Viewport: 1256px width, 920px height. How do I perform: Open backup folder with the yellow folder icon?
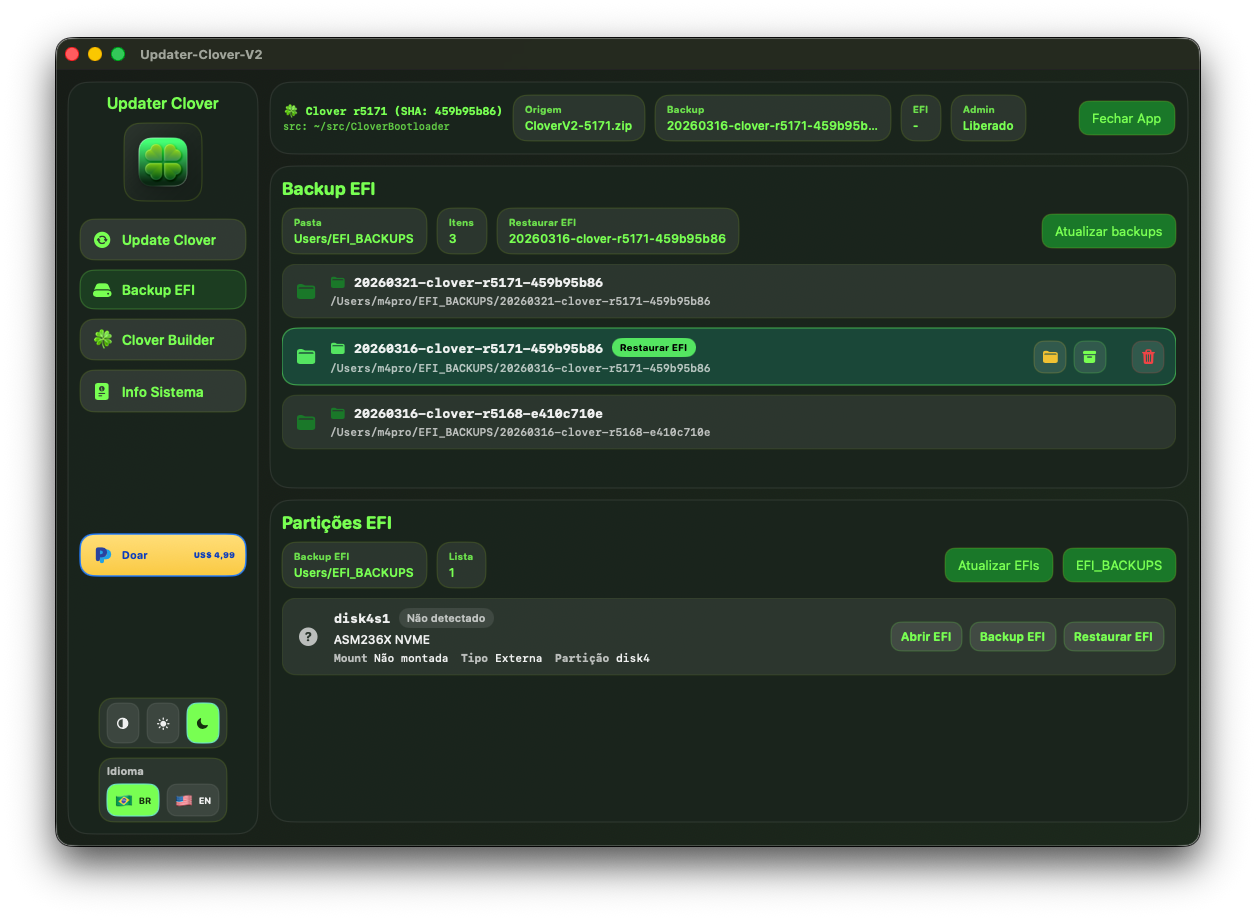click(1049, 356)
